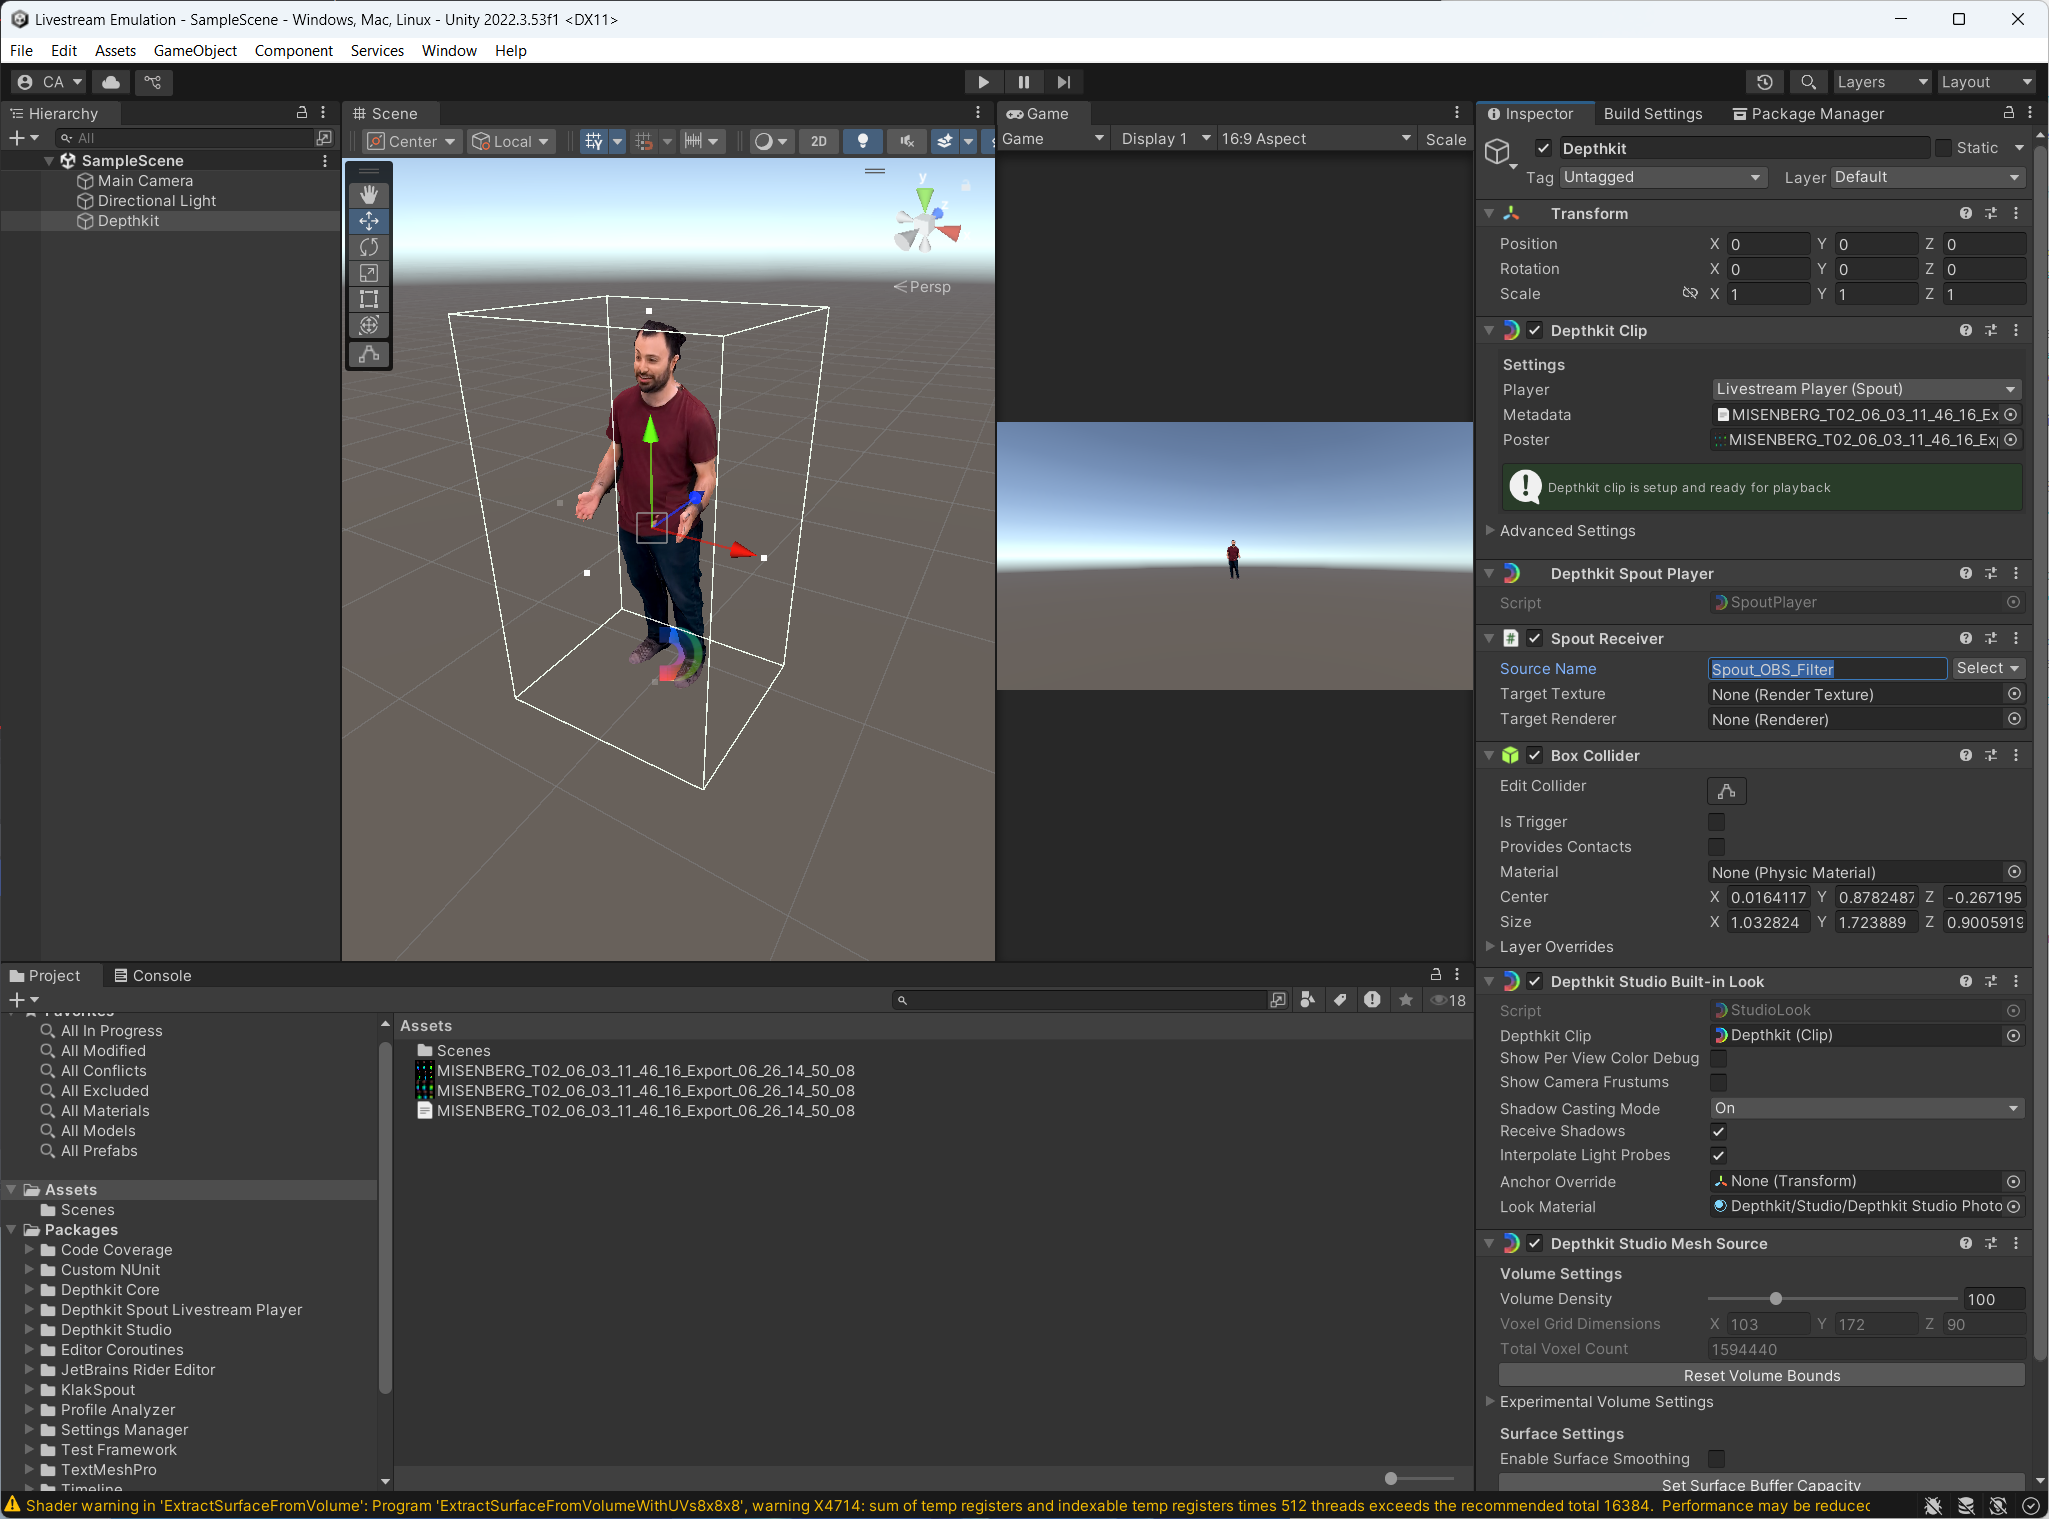Expand Advanced Settings section
This screenshot has height=1519, width=2049.
tap(1567, 531)
